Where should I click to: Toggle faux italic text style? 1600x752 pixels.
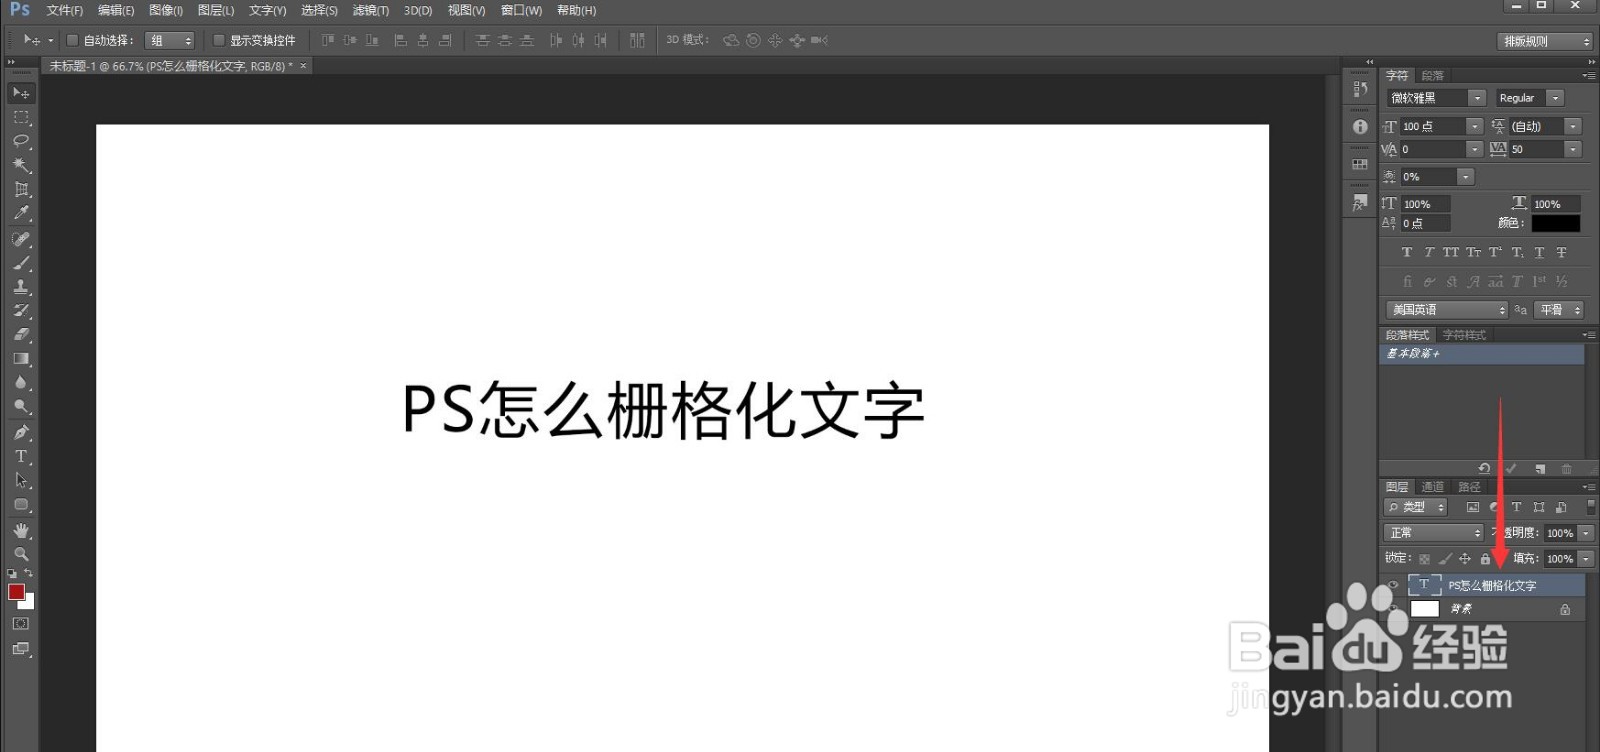(1429, 253)
